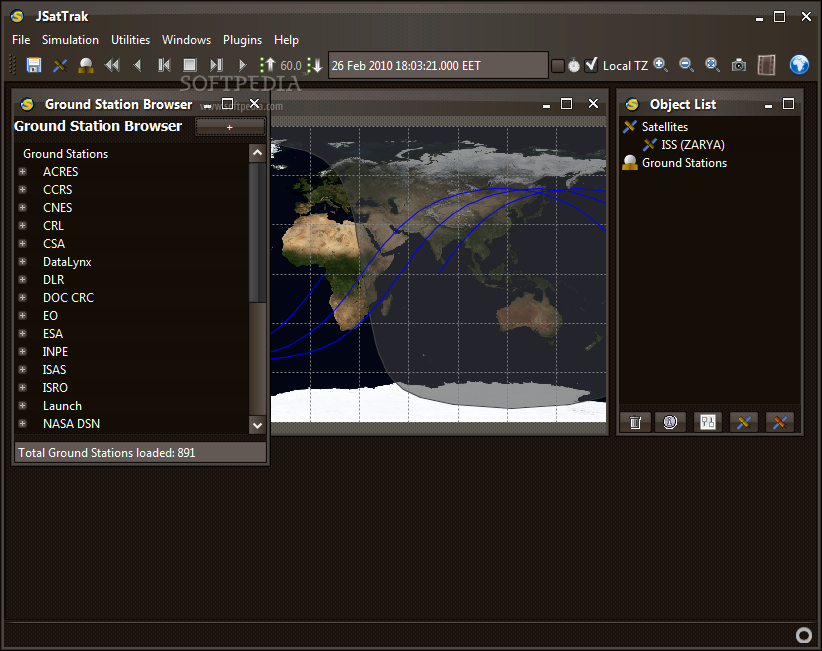
Task: Click scroll down arrow in station list
Action: pyautogui.click(x=257, y=425)
